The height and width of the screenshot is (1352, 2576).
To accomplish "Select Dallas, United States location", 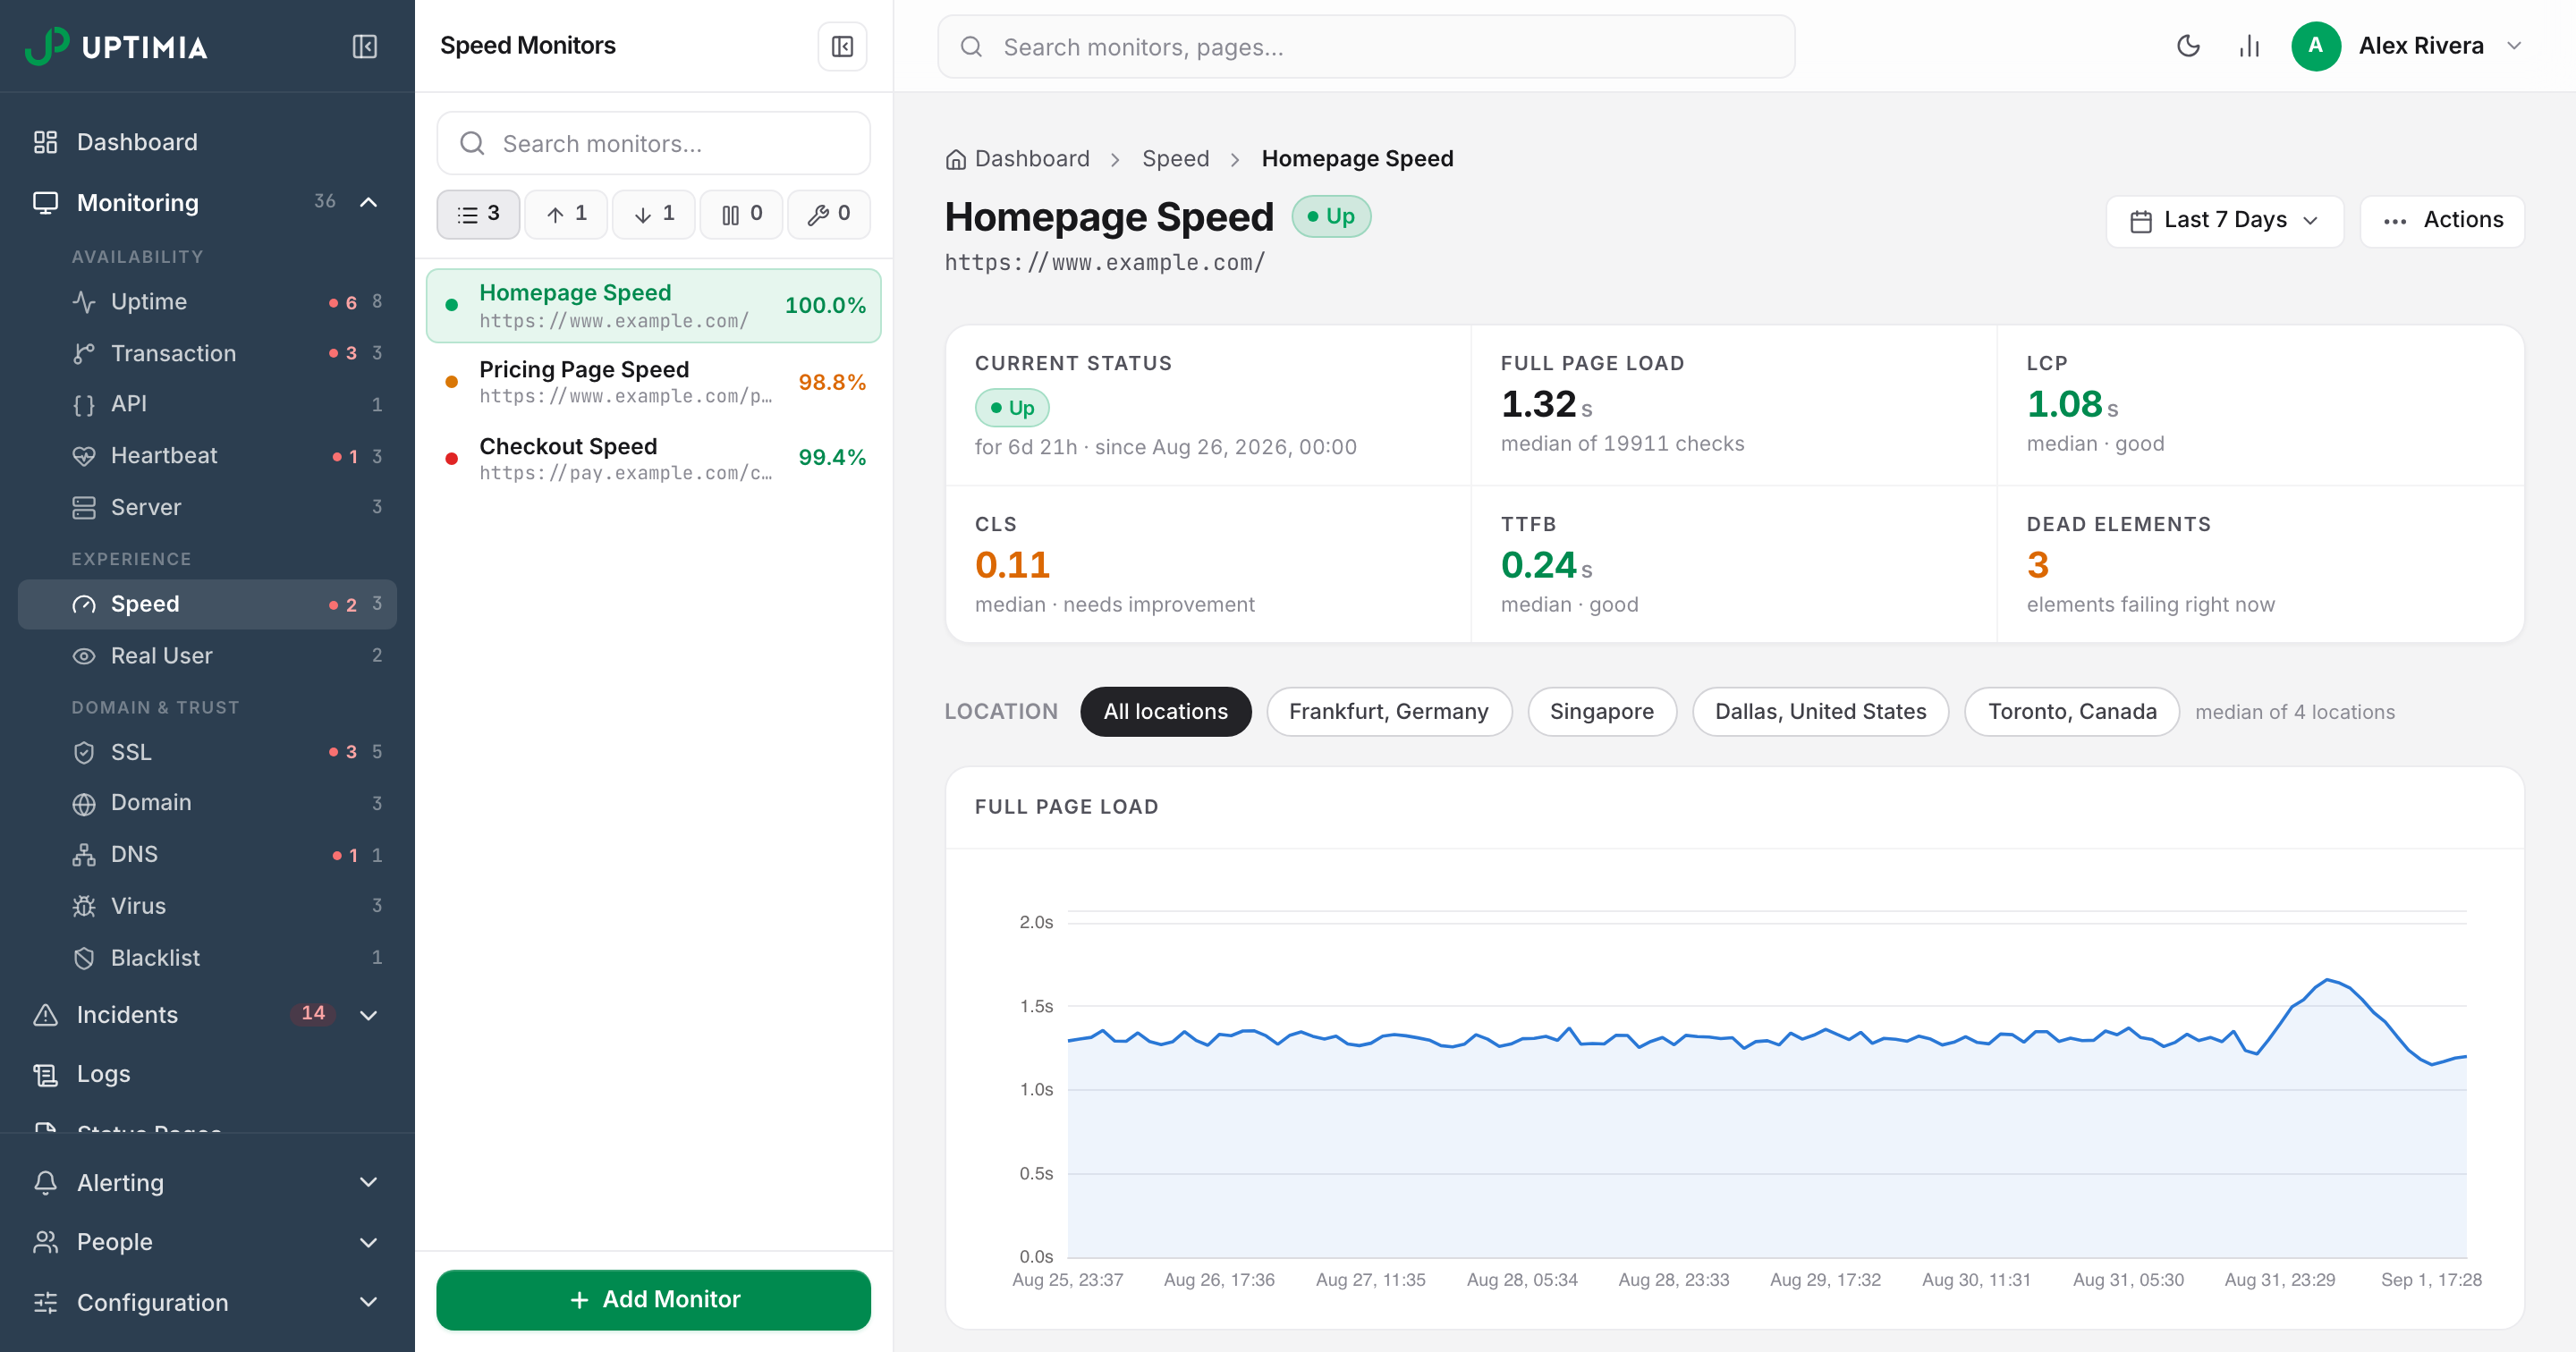I will [x=1820, y=712].
